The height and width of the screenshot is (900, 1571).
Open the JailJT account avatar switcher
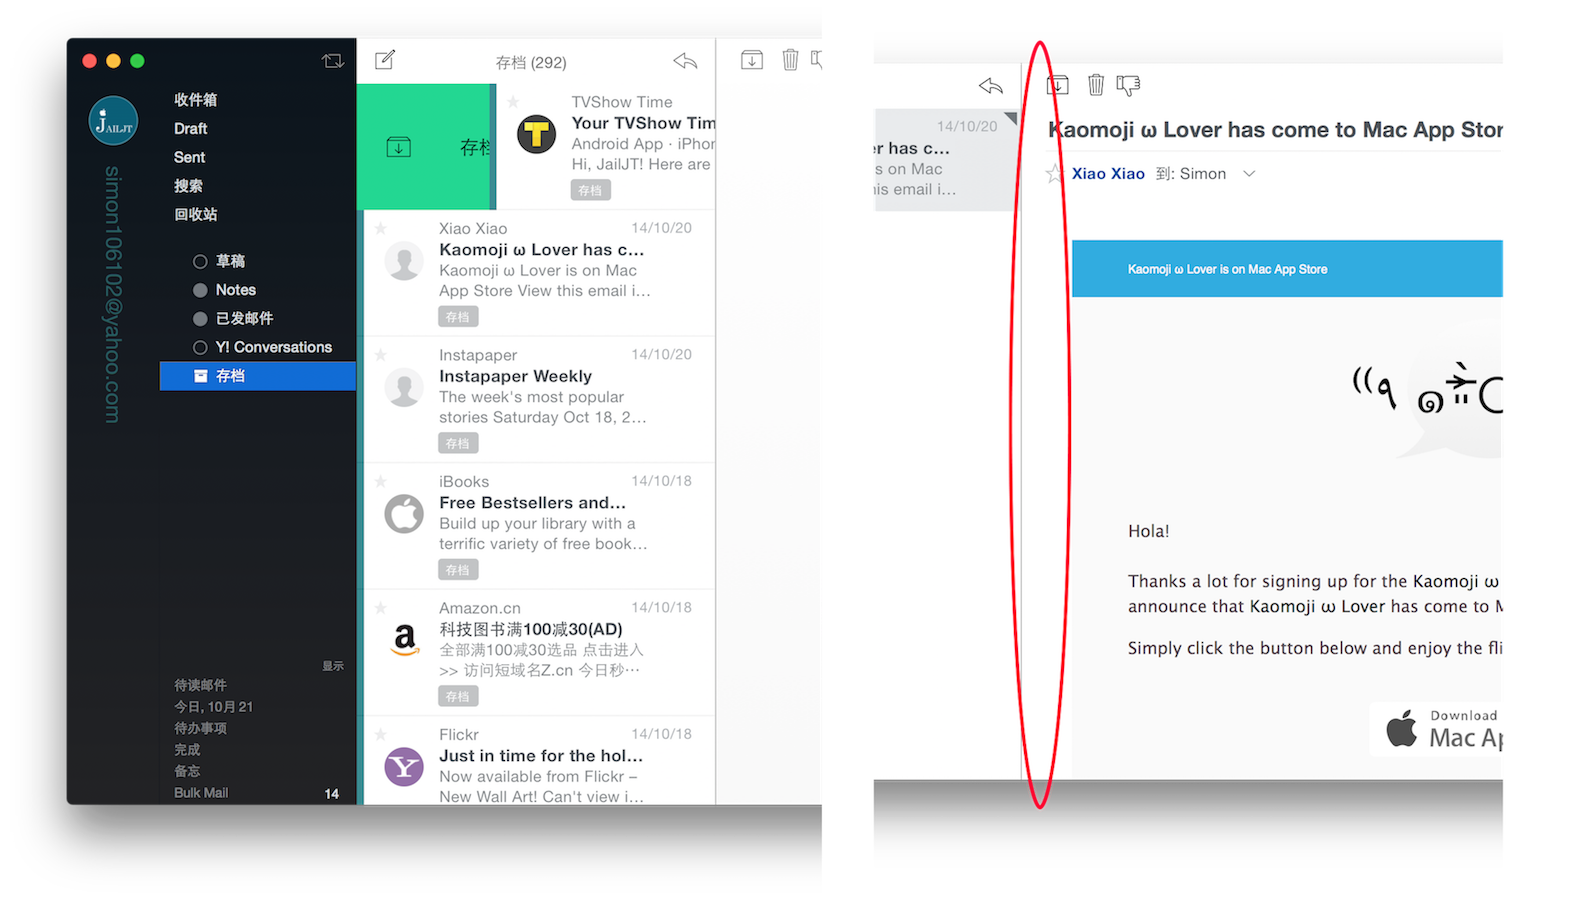pyautogui.click(x=113, y=122)
